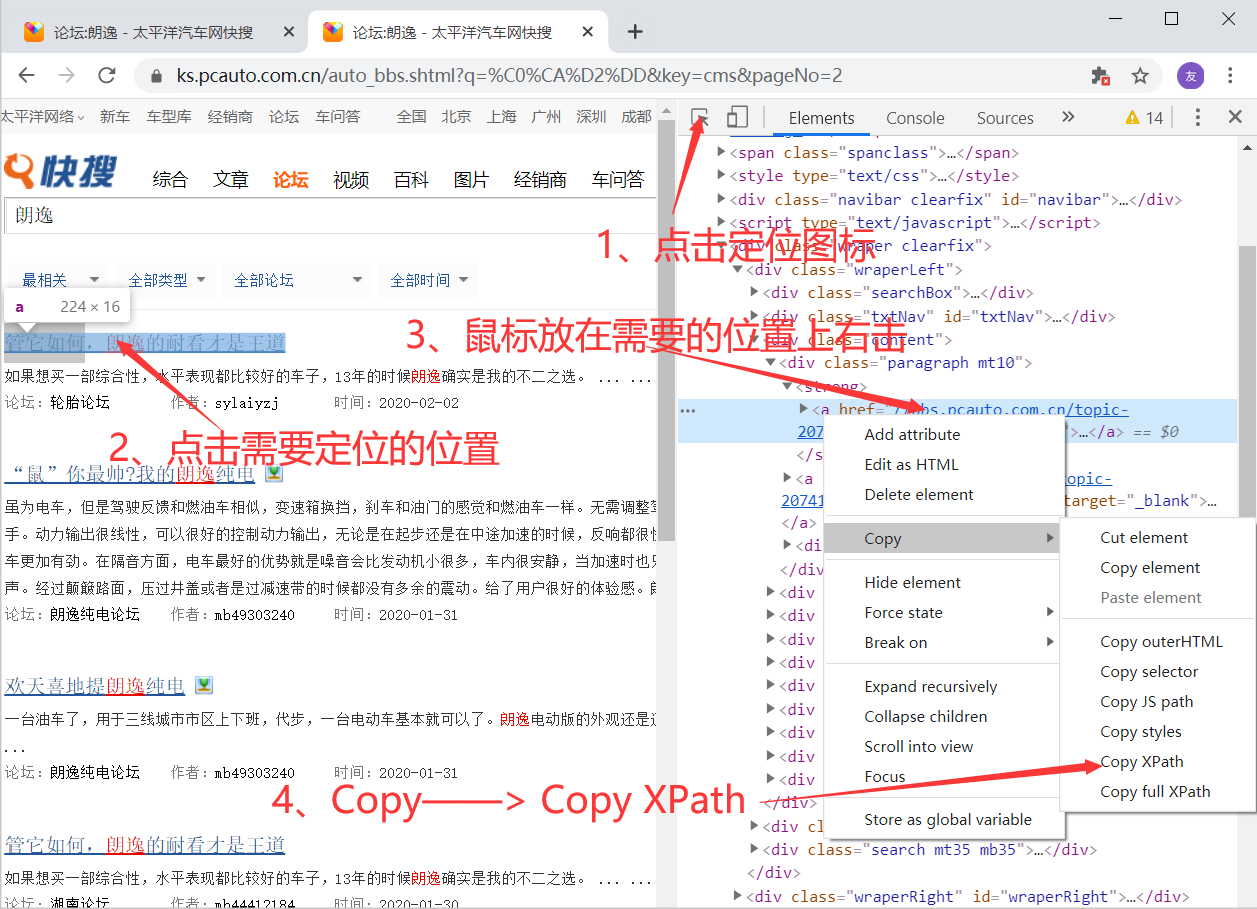Click the 经销商 link in top nav
This screenshot has width=1257, height=909.
coord(230,116)
